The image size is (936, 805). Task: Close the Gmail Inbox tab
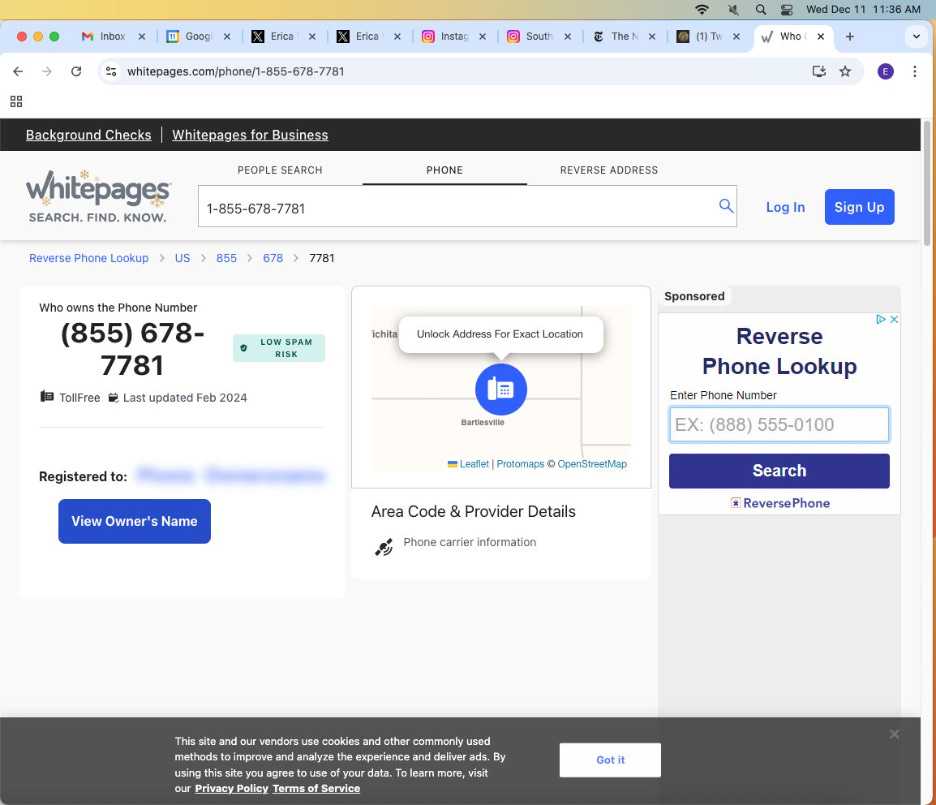coord(141,36)
